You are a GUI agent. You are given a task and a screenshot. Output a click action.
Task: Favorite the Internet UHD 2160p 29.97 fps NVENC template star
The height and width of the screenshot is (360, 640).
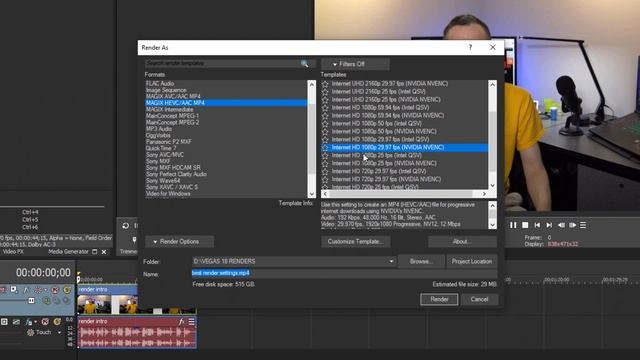click(x=325, y=84)
